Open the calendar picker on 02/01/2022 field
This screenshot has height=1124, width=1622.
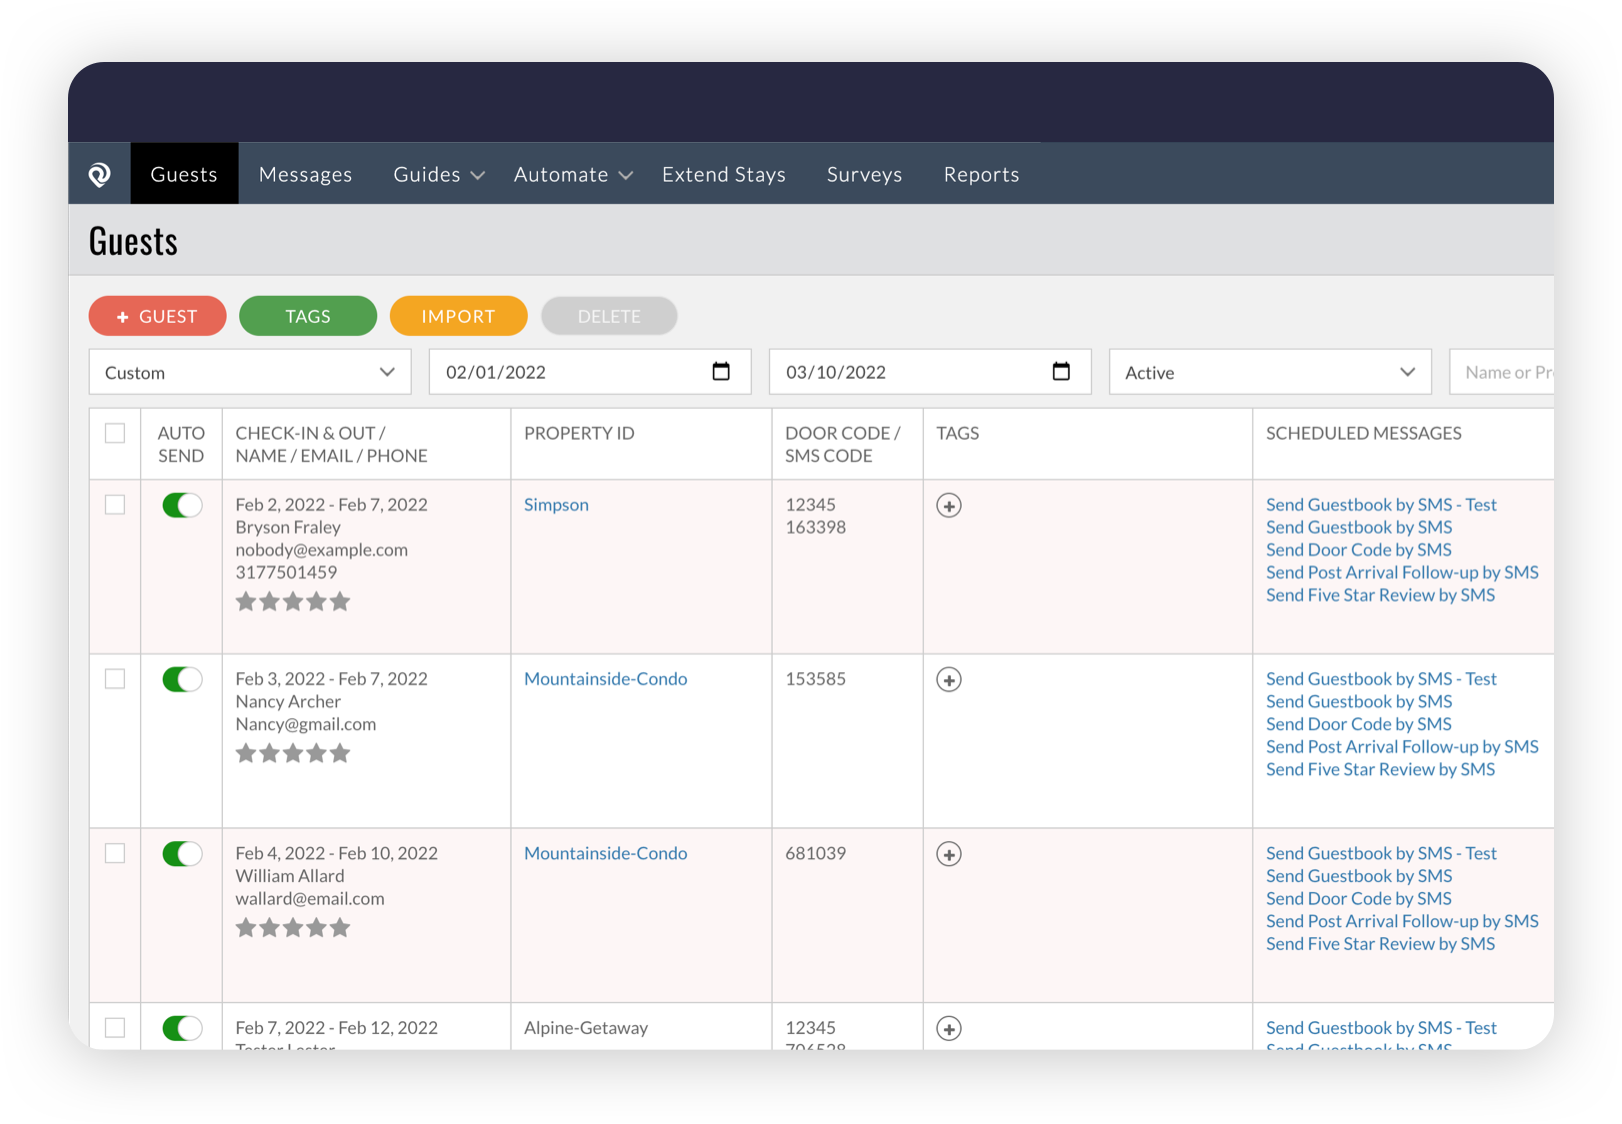click(x=721, y=372)
